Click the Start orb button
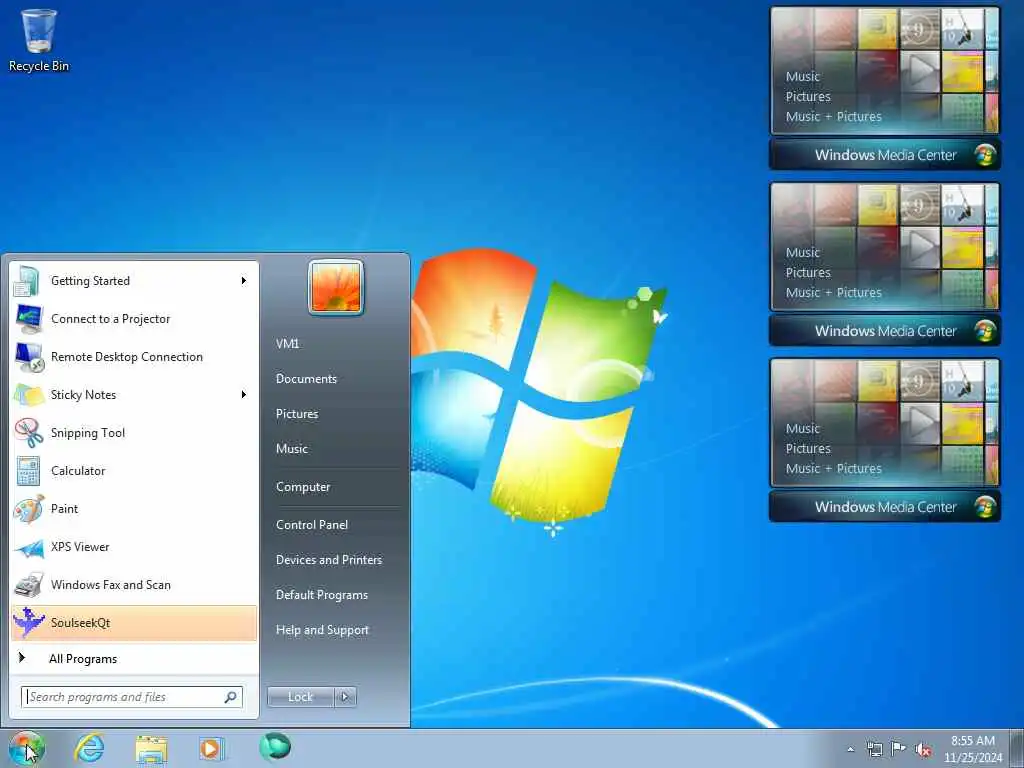Screen dimensions: 1024x768 point(27,748)
